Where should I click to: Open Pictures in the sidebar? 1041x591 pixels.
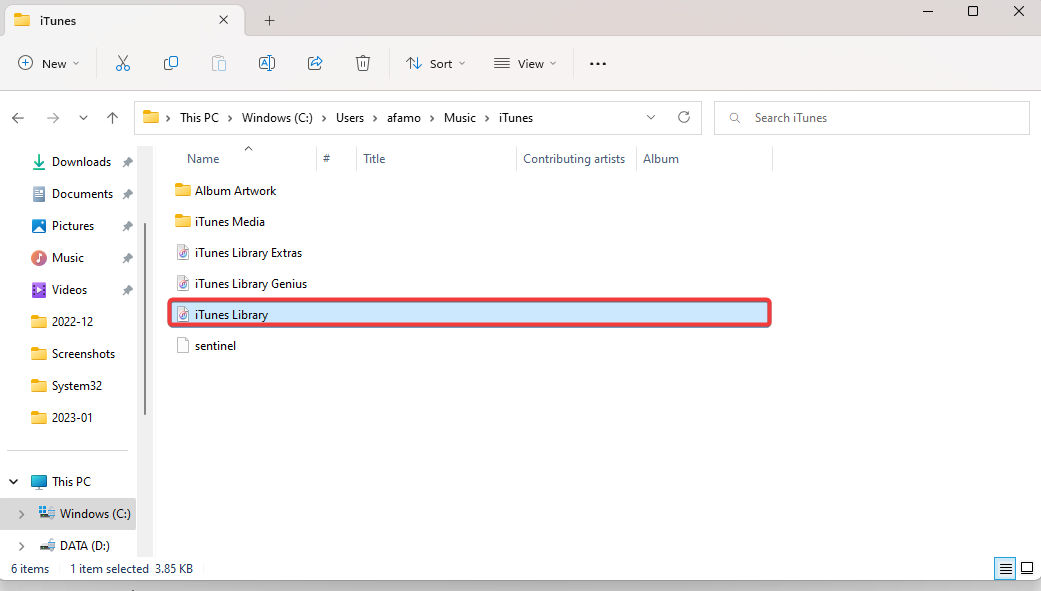(x=73, y=226)
